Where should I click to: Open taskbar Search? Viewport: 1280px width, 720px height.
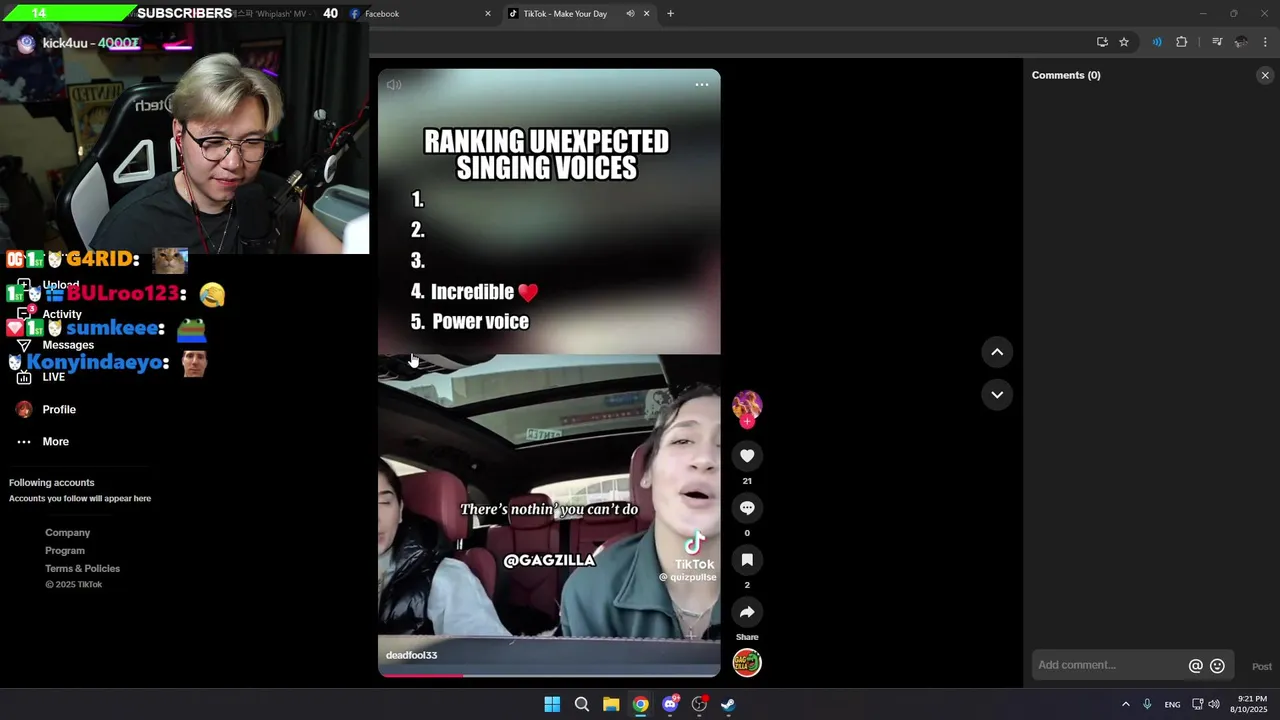click(582, 704)
